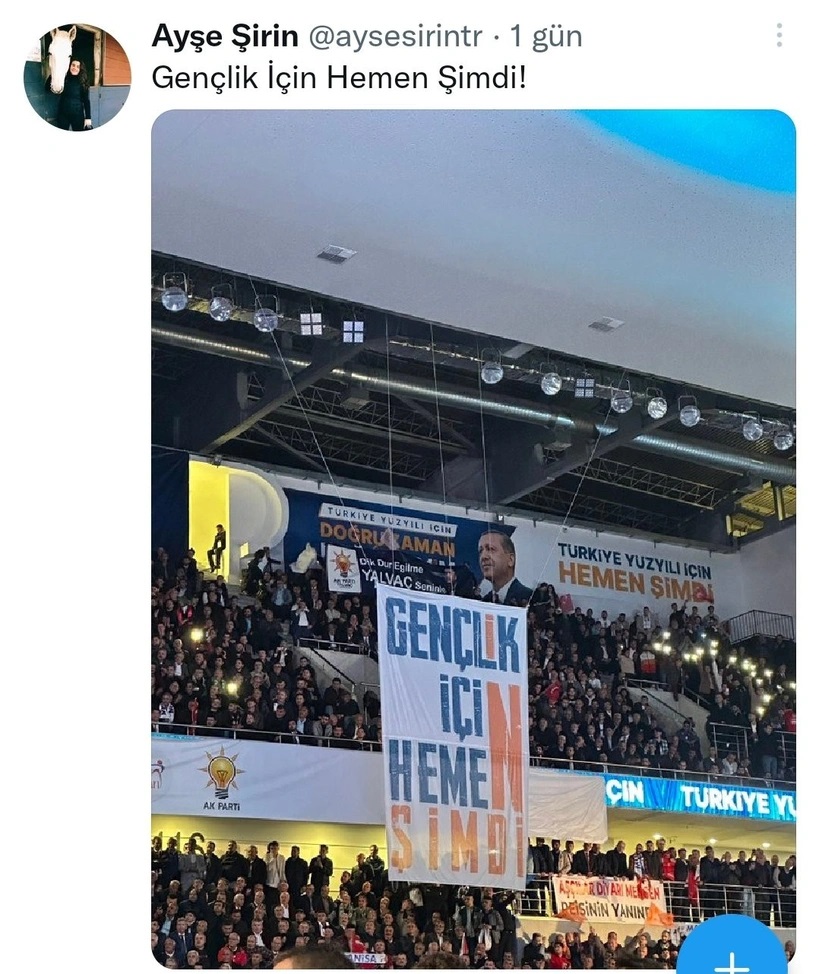Open Ayşe Şirin's profile avatar

click(x=78, y=77)
